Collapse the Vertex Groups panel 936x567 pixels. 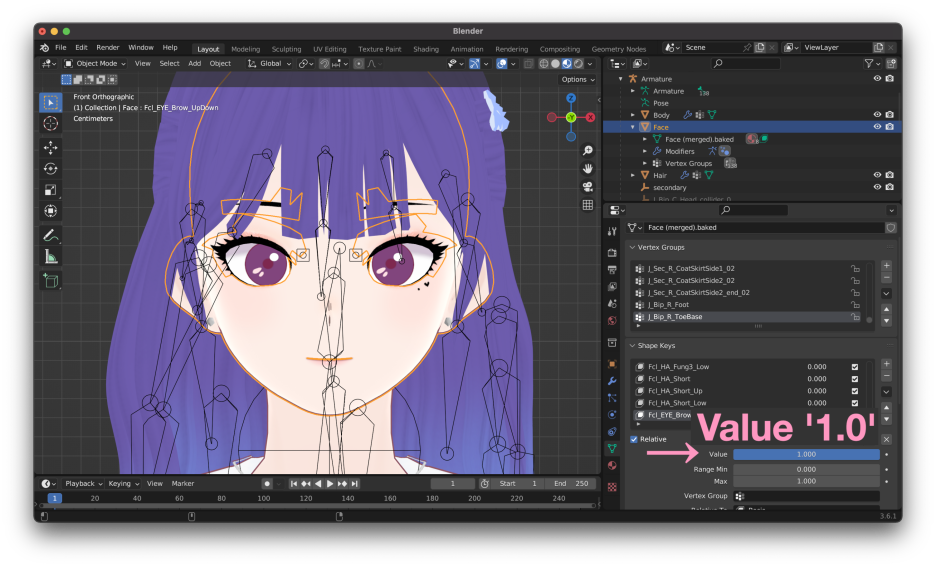(633, 247)
